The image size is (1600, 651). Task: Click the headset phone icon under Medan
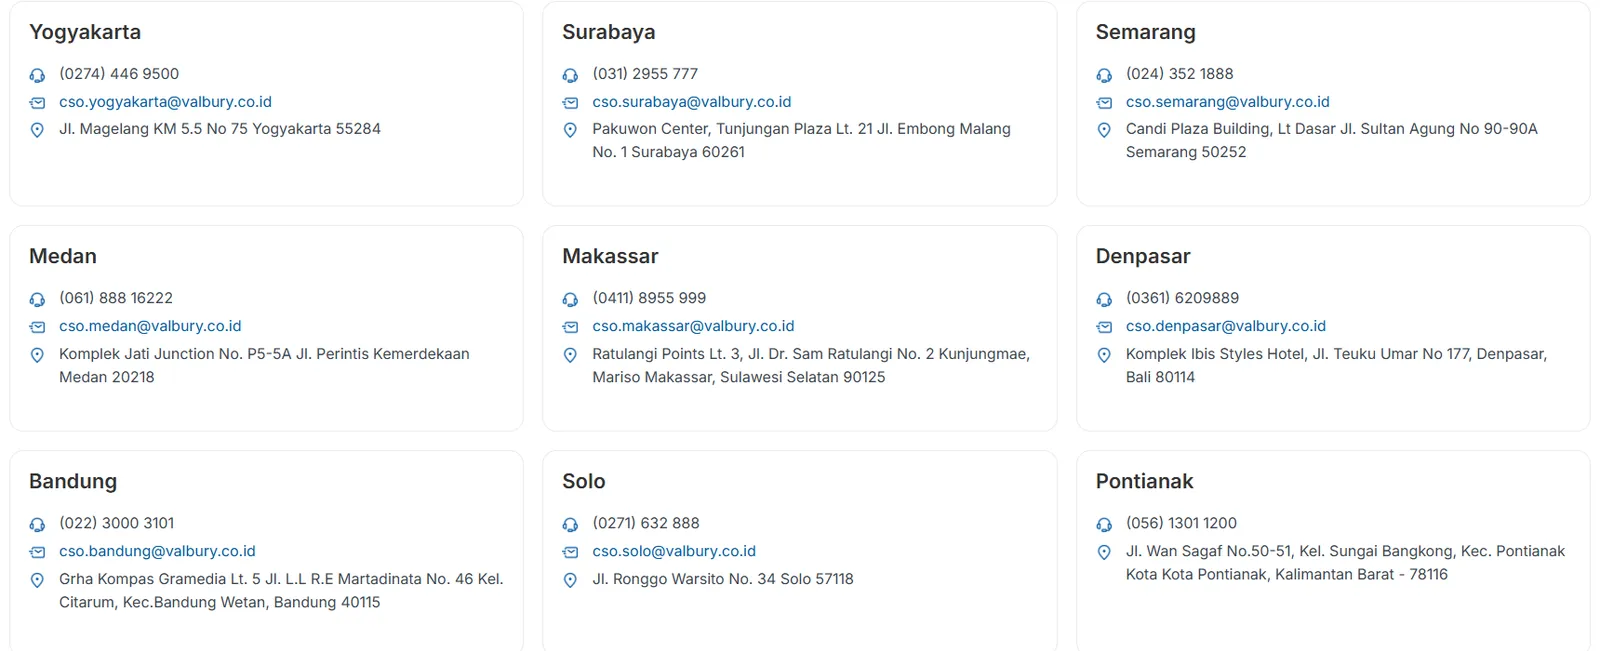[37, 299]
